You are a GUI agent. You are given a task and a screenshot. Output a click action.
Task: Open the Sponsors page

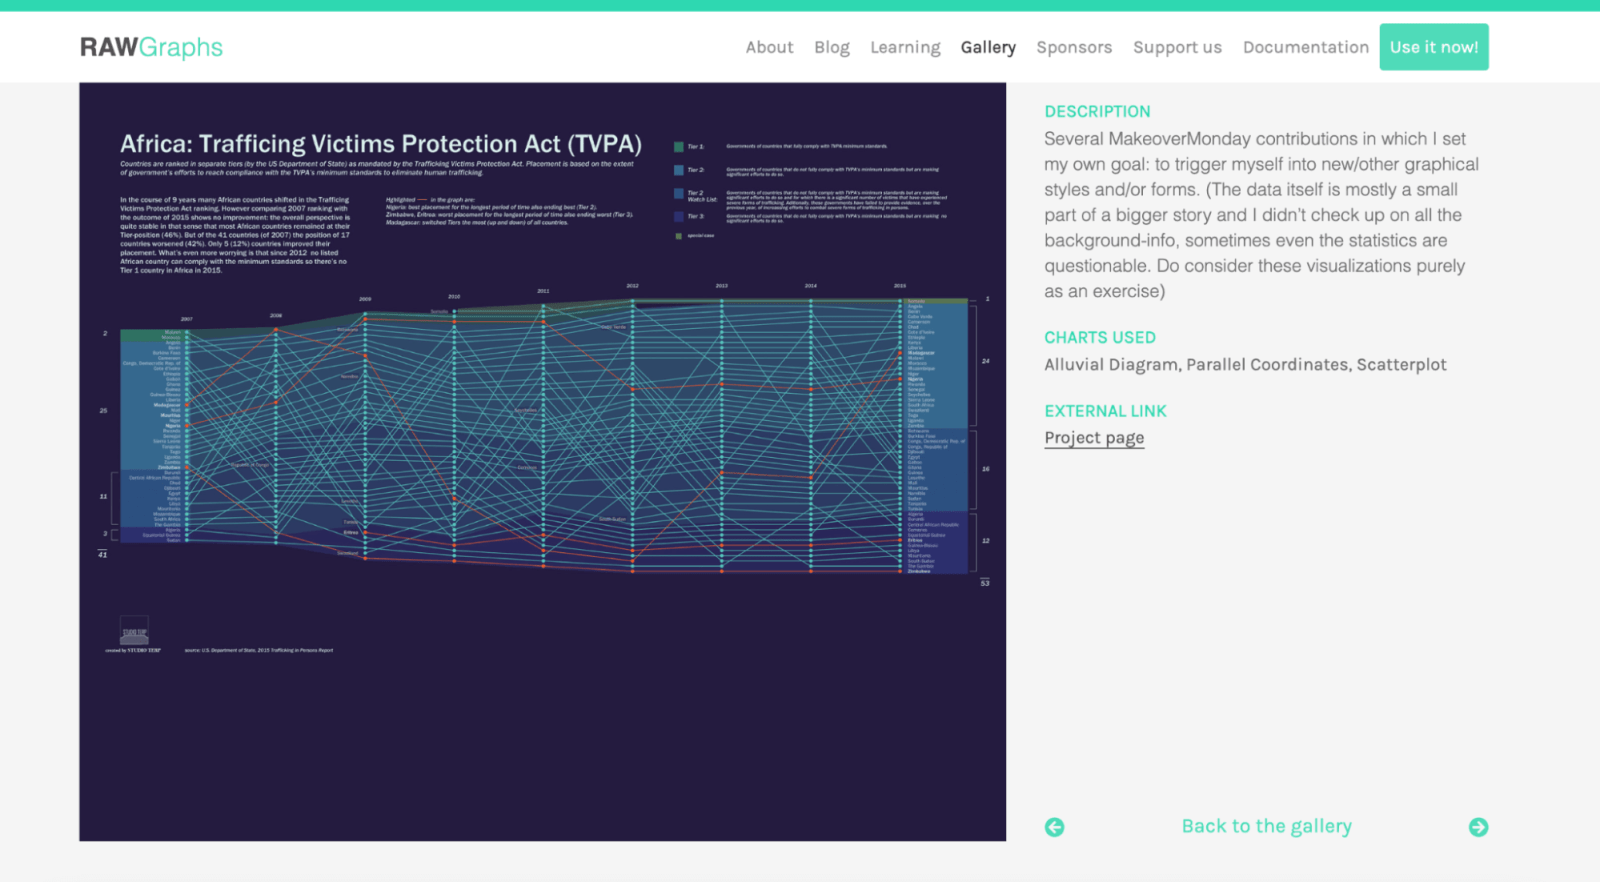(1074, 47)
